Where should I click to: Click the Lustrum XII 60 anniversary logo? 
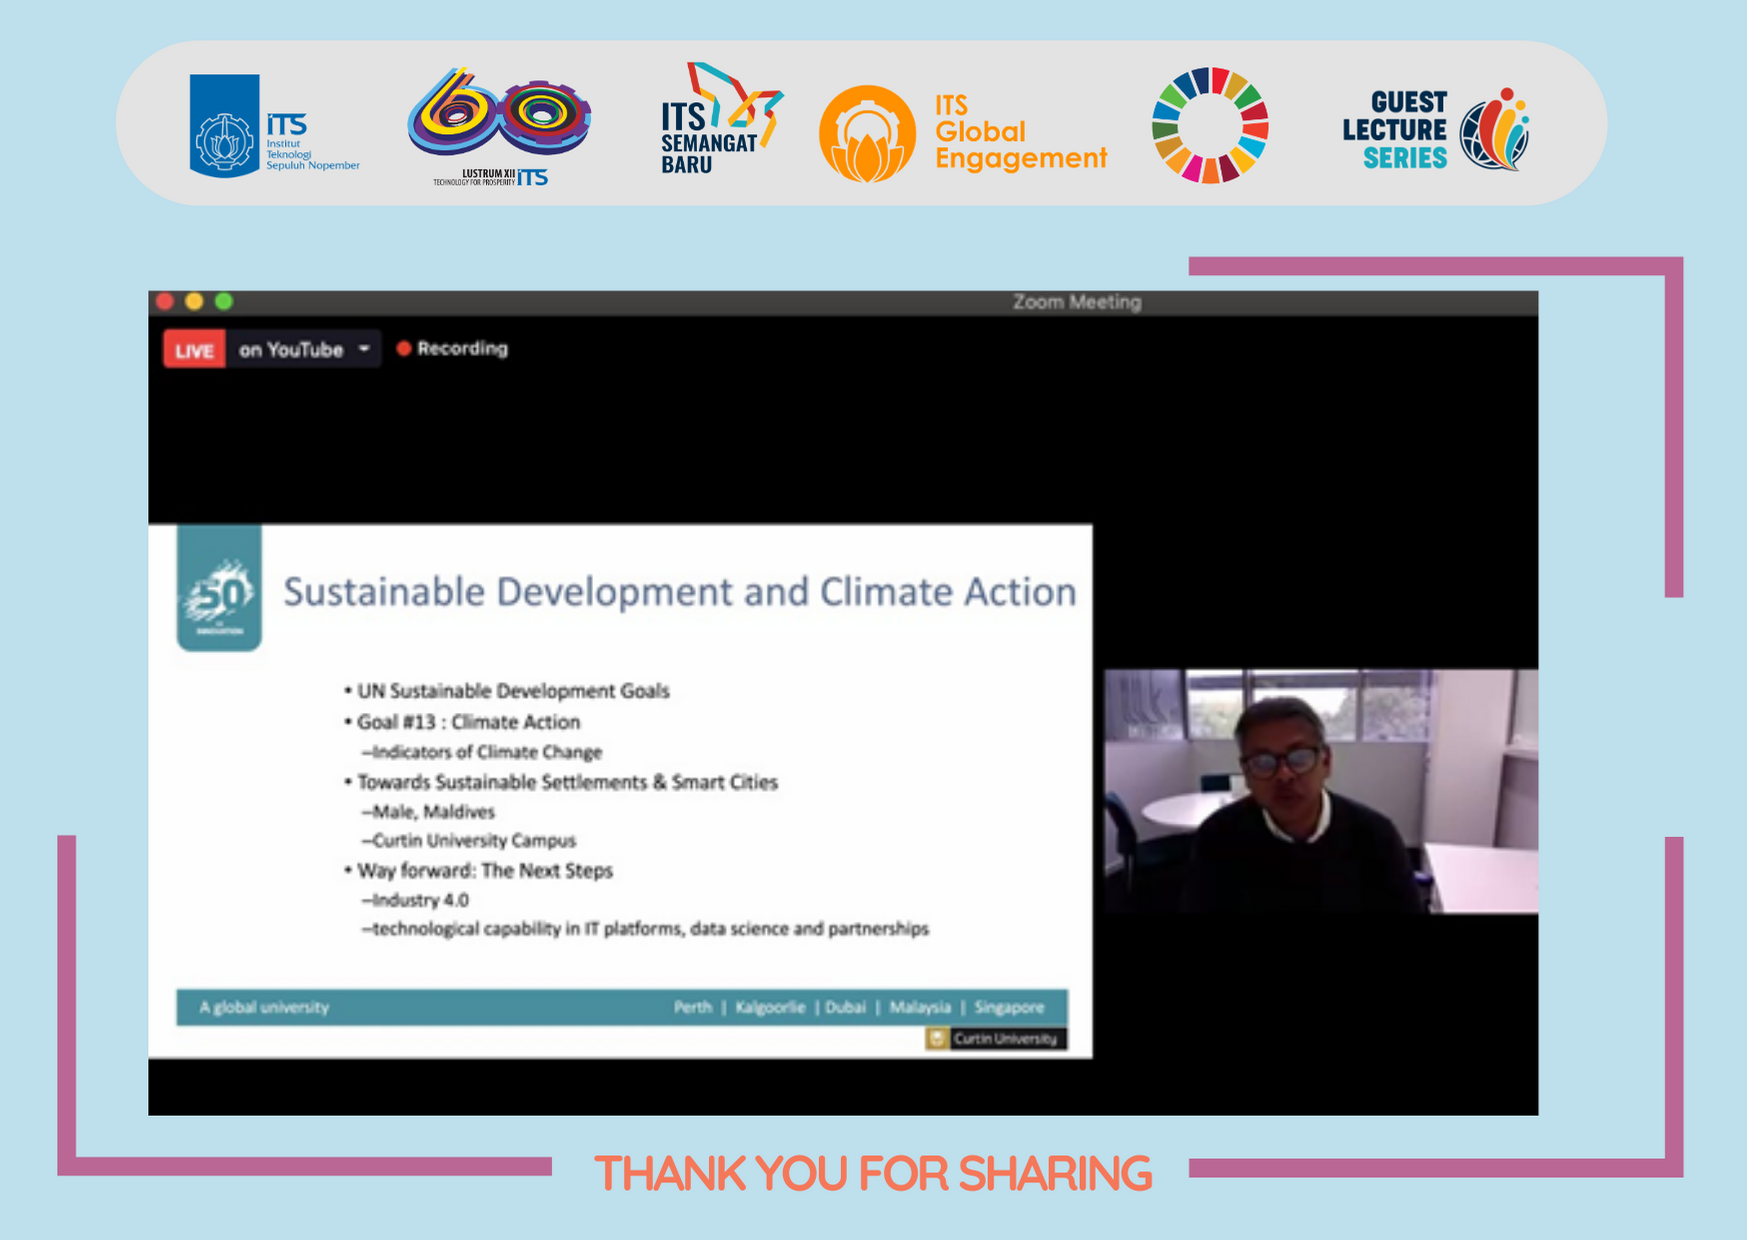tap(498, 125)
